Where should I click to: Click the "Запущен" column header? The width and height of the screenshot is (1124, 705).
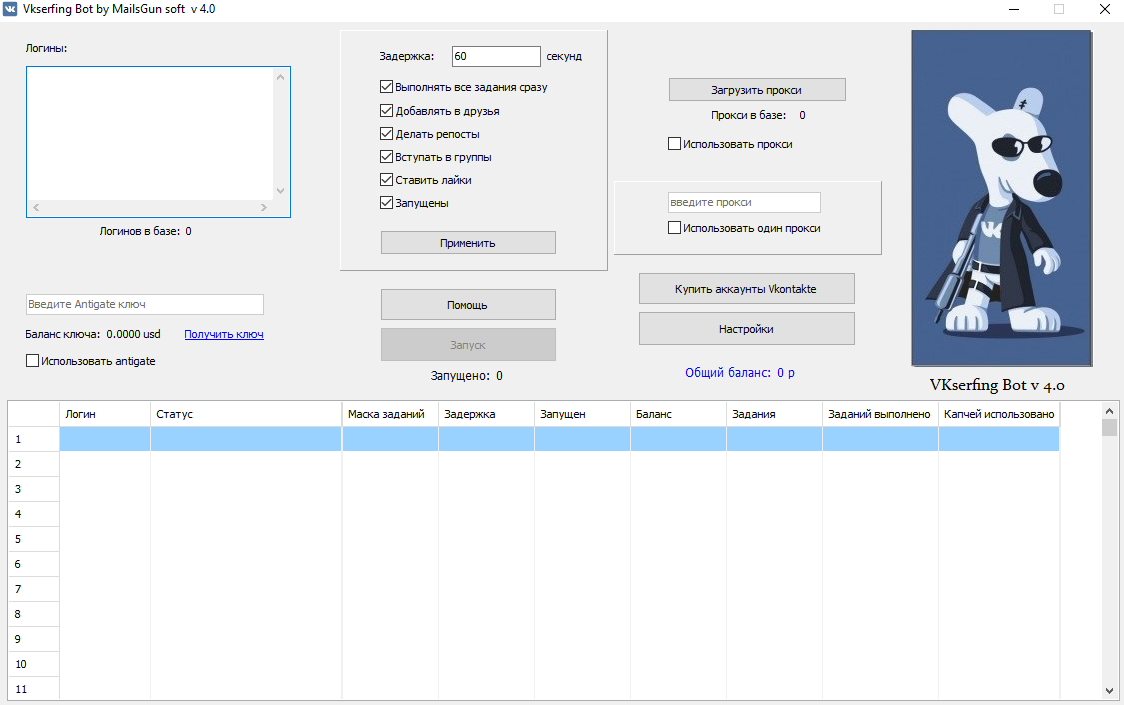pos(582,414)
